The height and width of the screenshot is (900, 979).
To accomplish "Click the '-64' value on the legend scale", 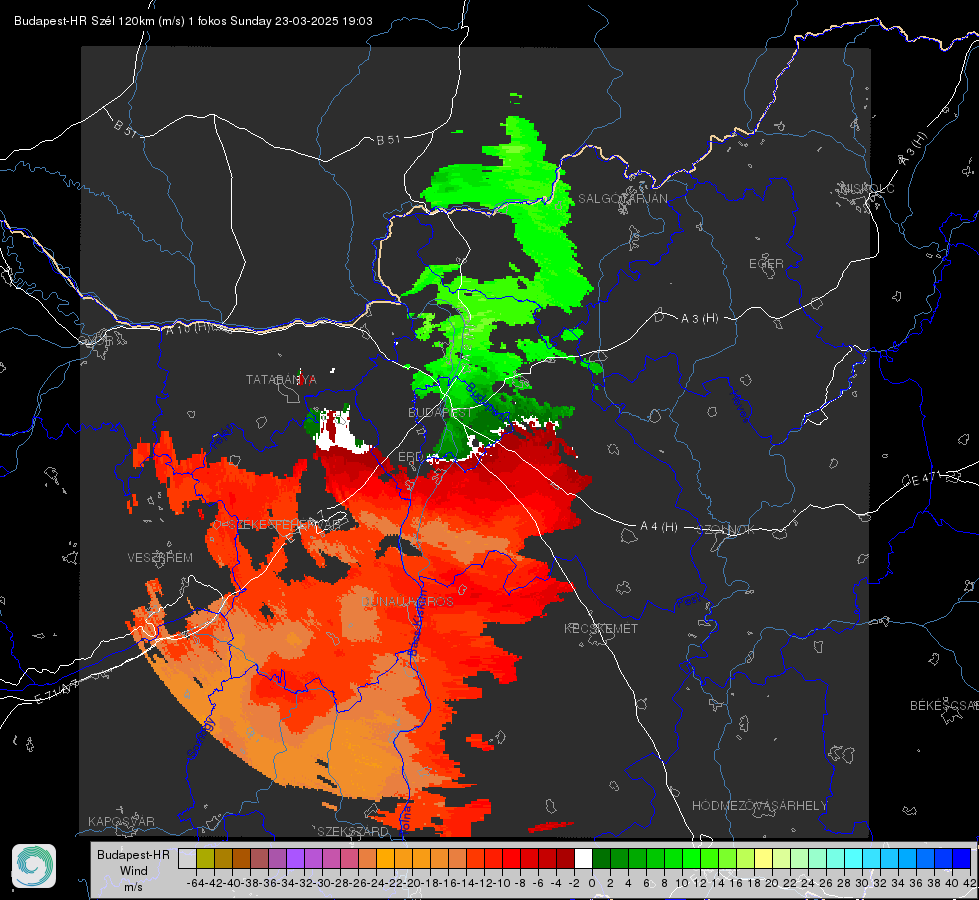I will [196, 883].
